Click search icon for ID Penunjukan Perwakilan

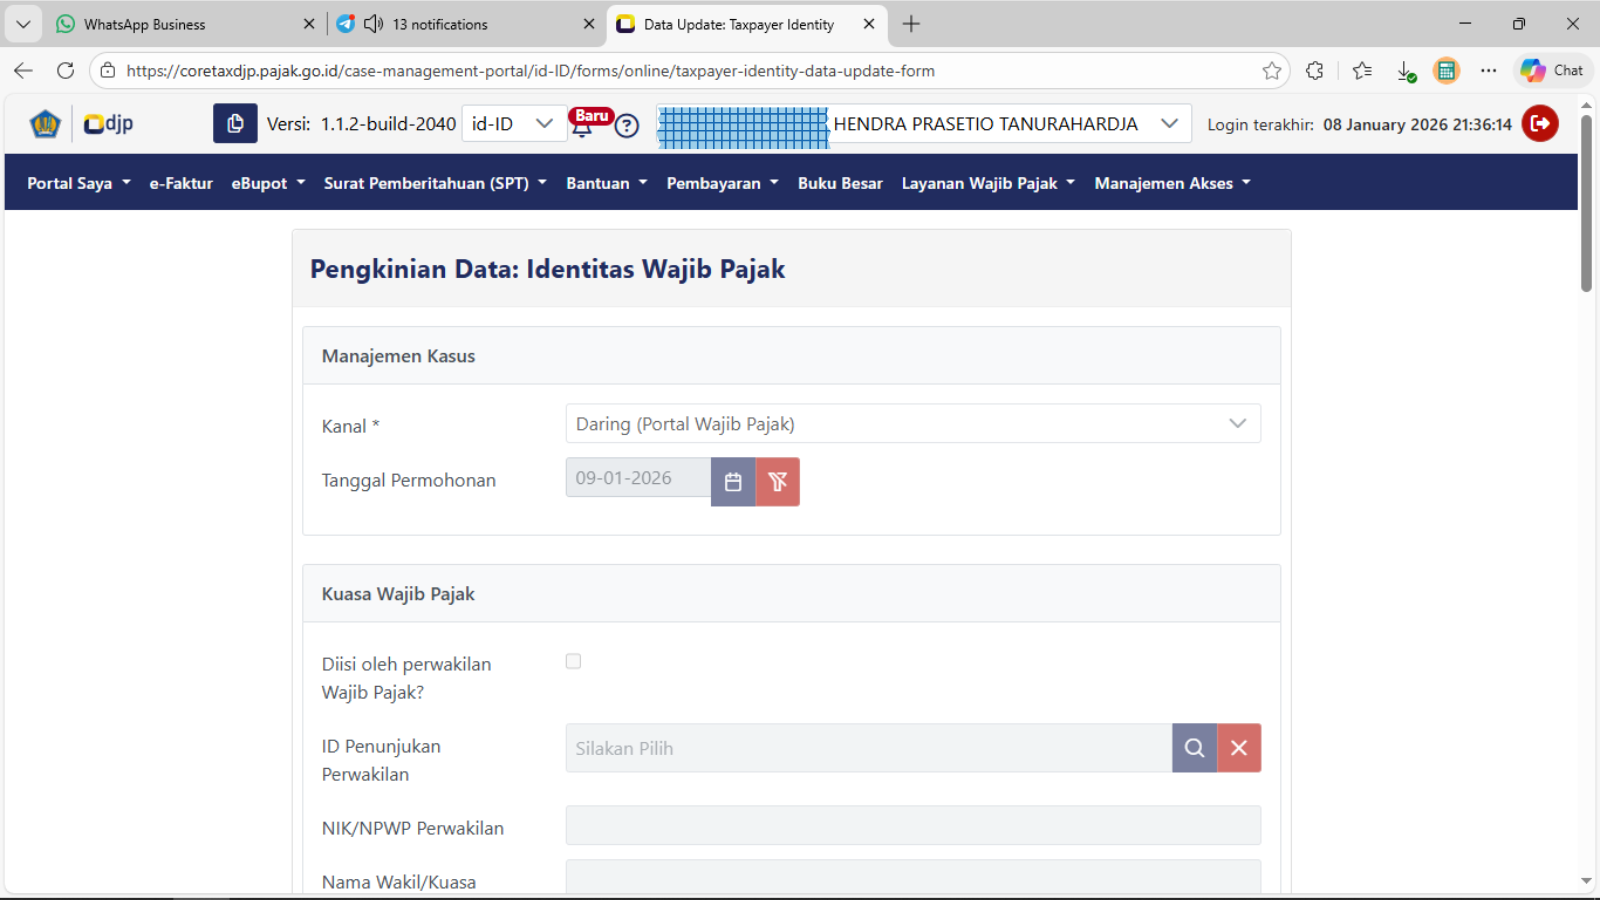1194,748
